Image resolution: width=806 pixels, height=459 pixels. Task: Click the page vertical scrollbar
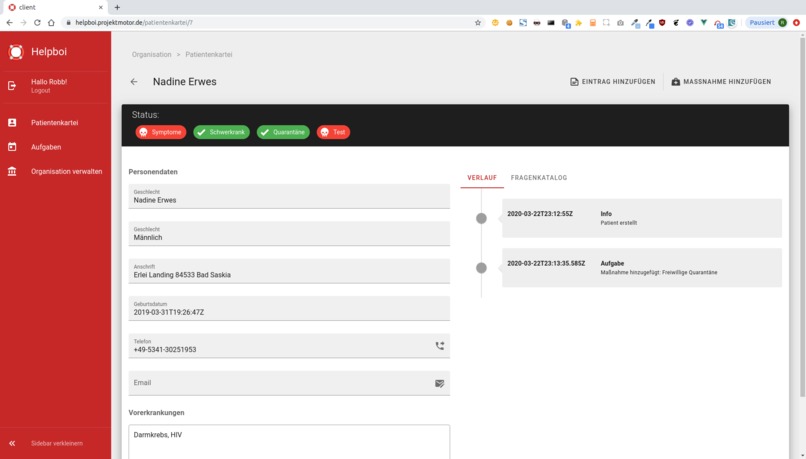[802, 216]
